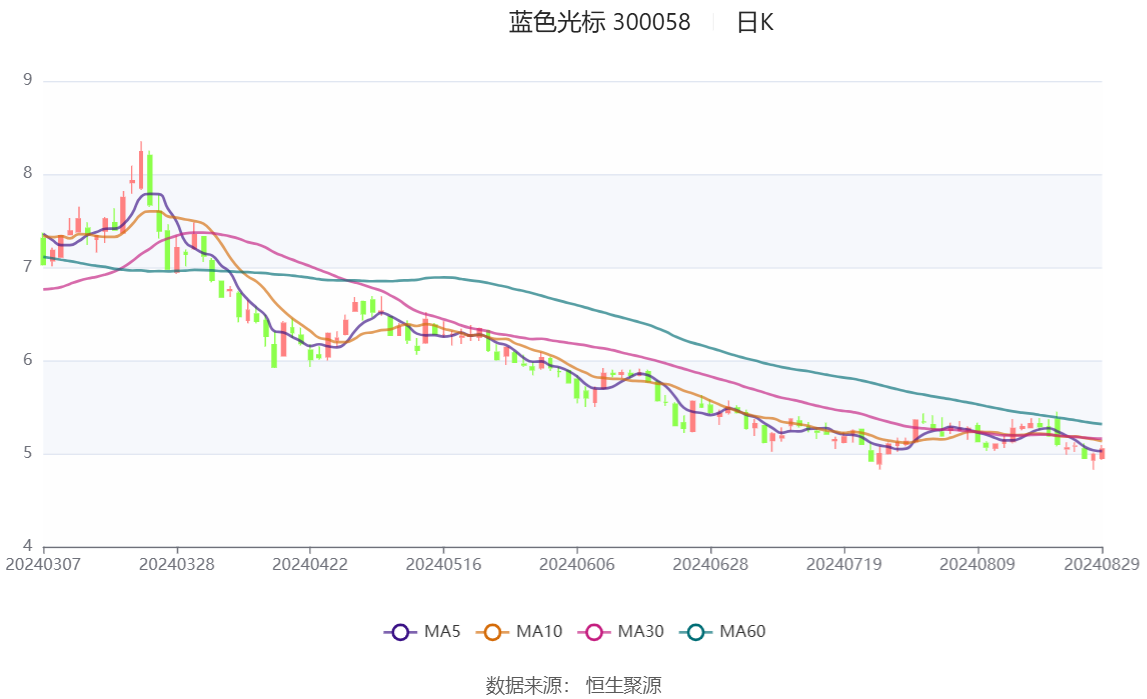This screenshot has width=1147, height=699.
Task: Toggle the MA30 legend series
Action: pyautogui.click(x=621, y=632)
